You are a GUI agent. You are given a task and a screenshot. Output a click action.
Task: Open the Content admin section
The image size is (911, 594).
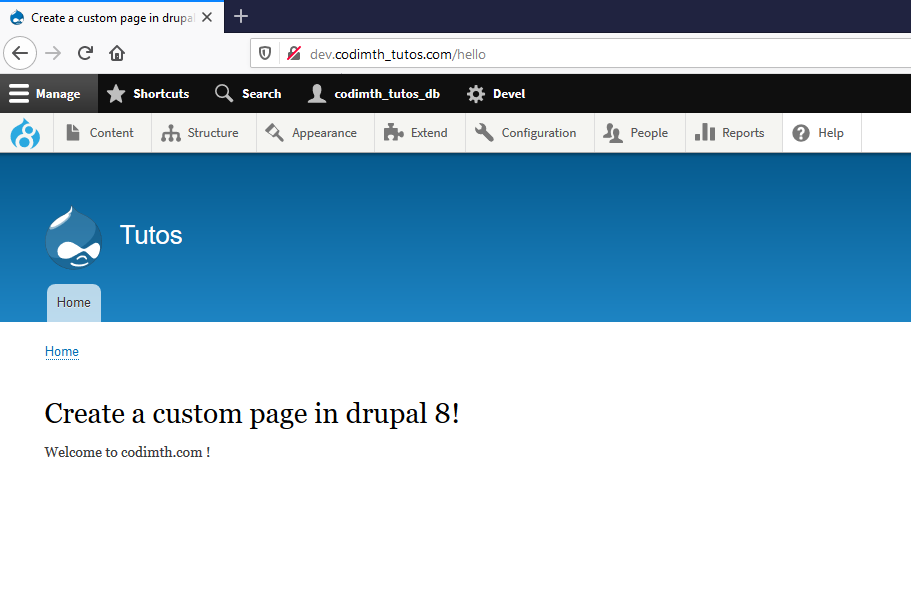pyautogui.click(x=101, y=132)
